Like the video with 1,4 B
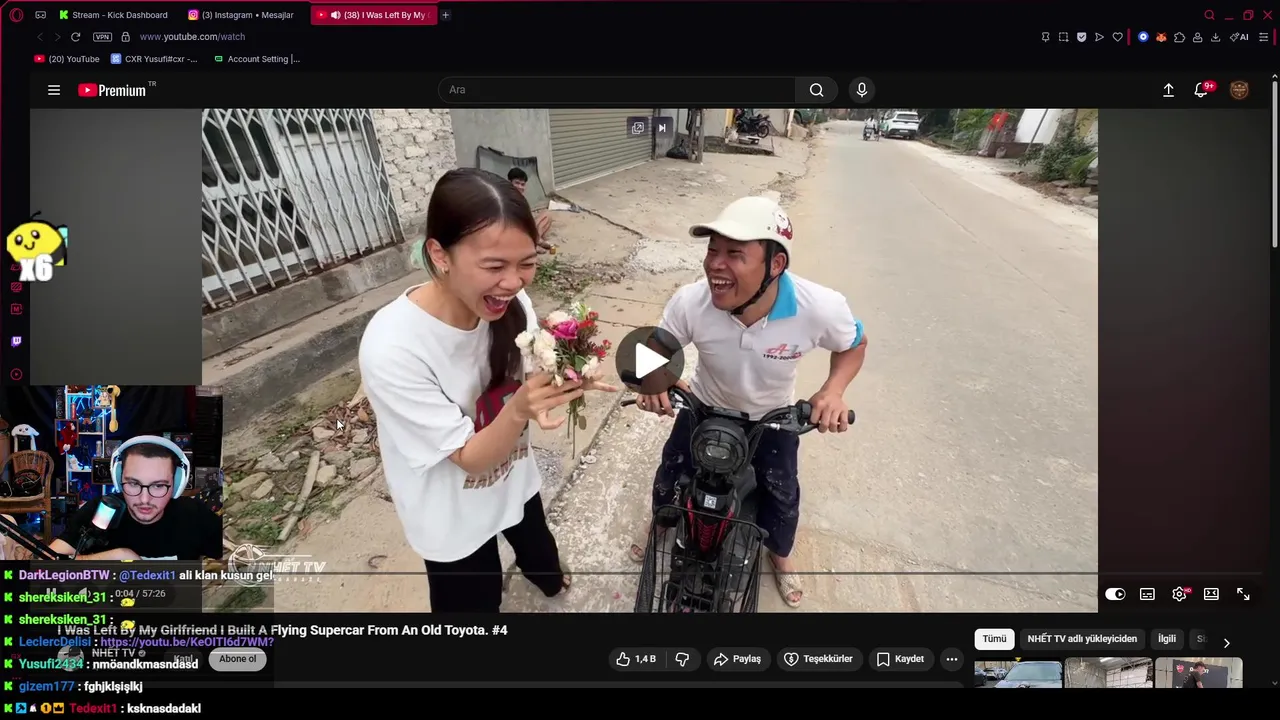The image size is (1280, 720). (x=635, y=659)
